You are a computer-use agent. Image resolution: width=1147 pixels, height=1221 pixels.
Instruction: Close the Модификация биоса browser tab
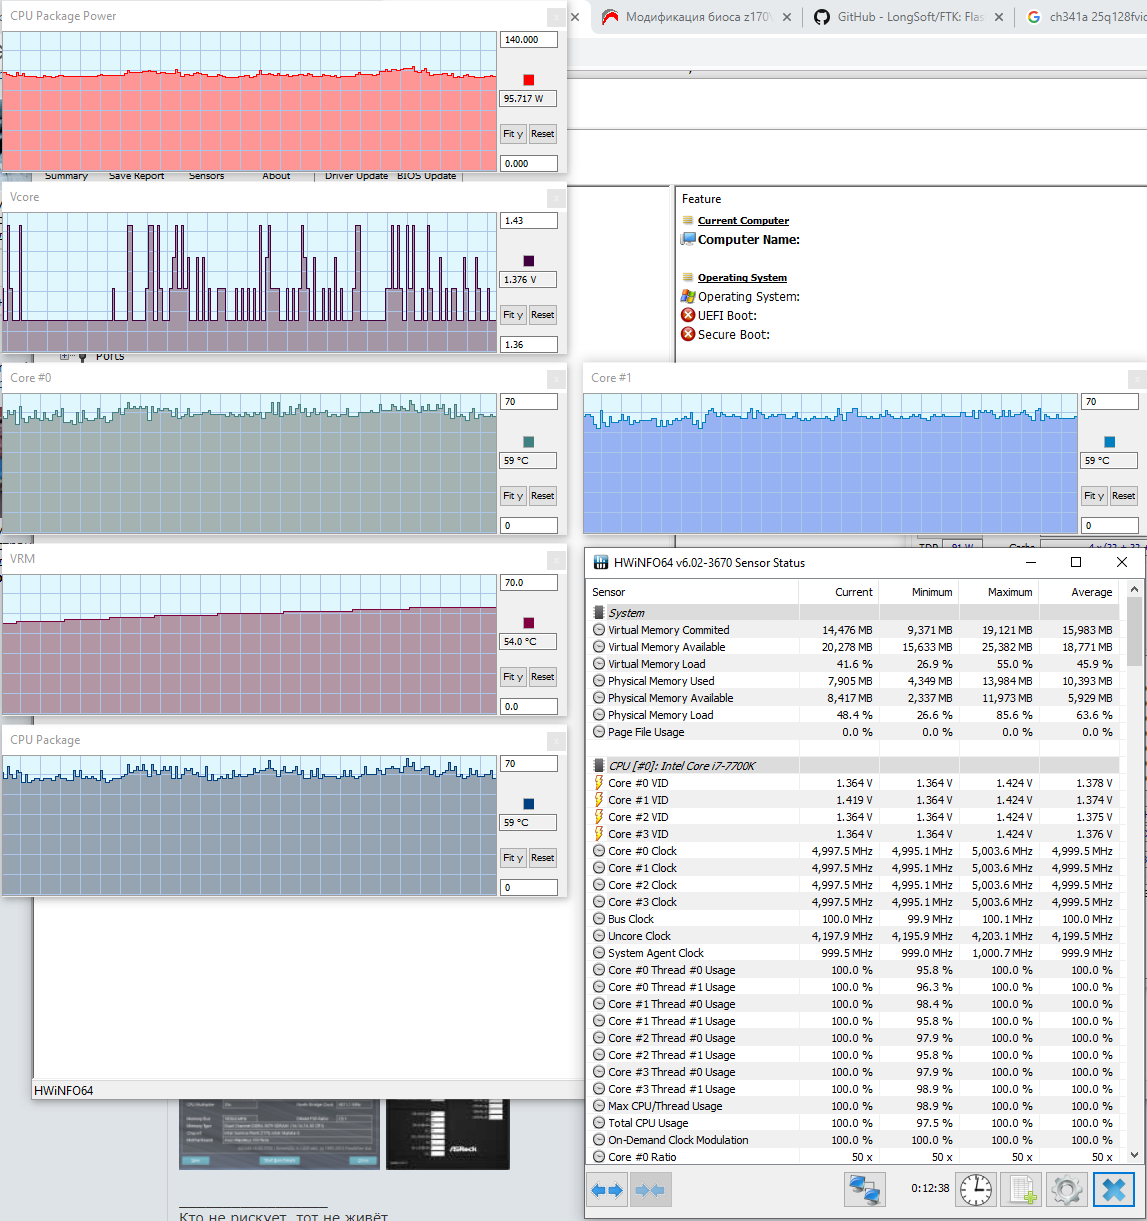[x=787, y=17]
